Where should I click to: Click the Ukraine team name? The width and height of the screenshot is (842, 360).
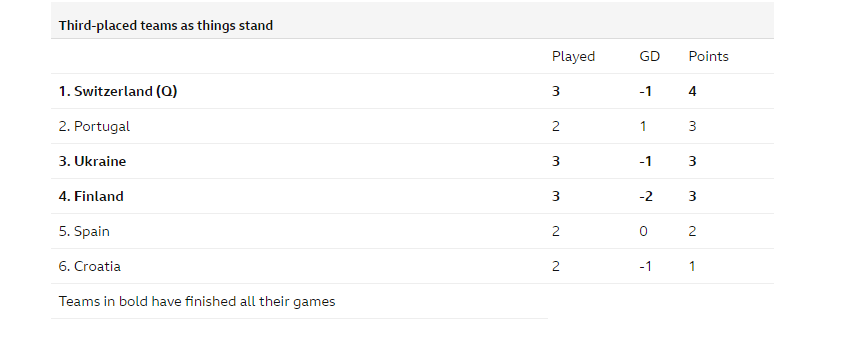[100, 161]
